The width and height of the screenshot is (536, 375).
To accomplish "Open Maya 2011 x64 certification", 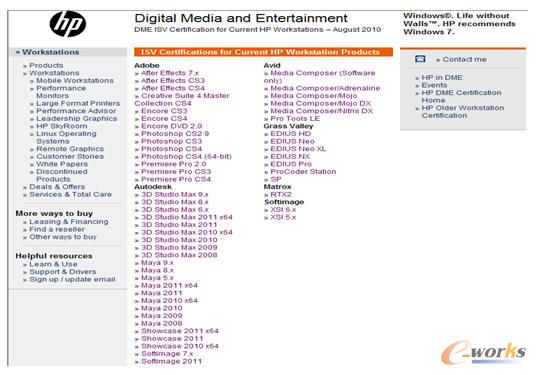I will click(169, 285).
